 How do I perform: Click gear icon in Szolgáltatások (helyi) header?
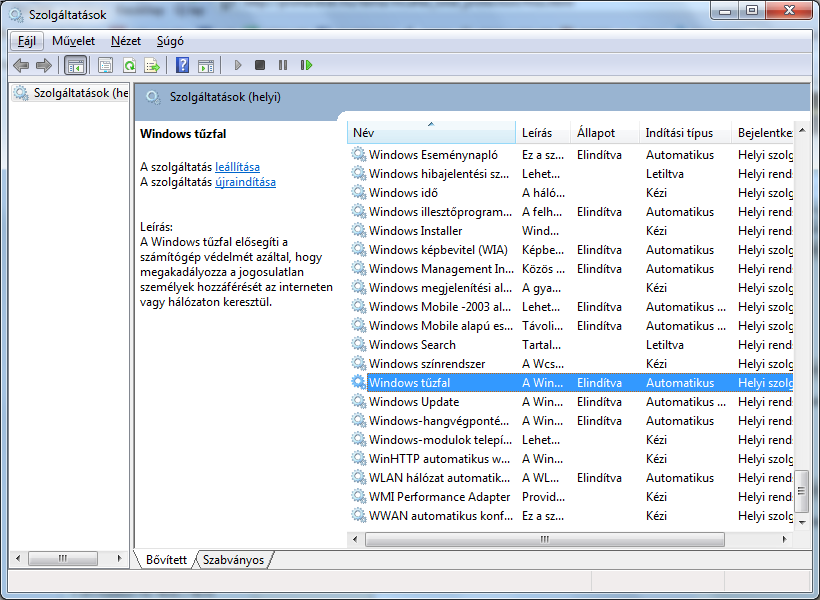pos(153,97)
